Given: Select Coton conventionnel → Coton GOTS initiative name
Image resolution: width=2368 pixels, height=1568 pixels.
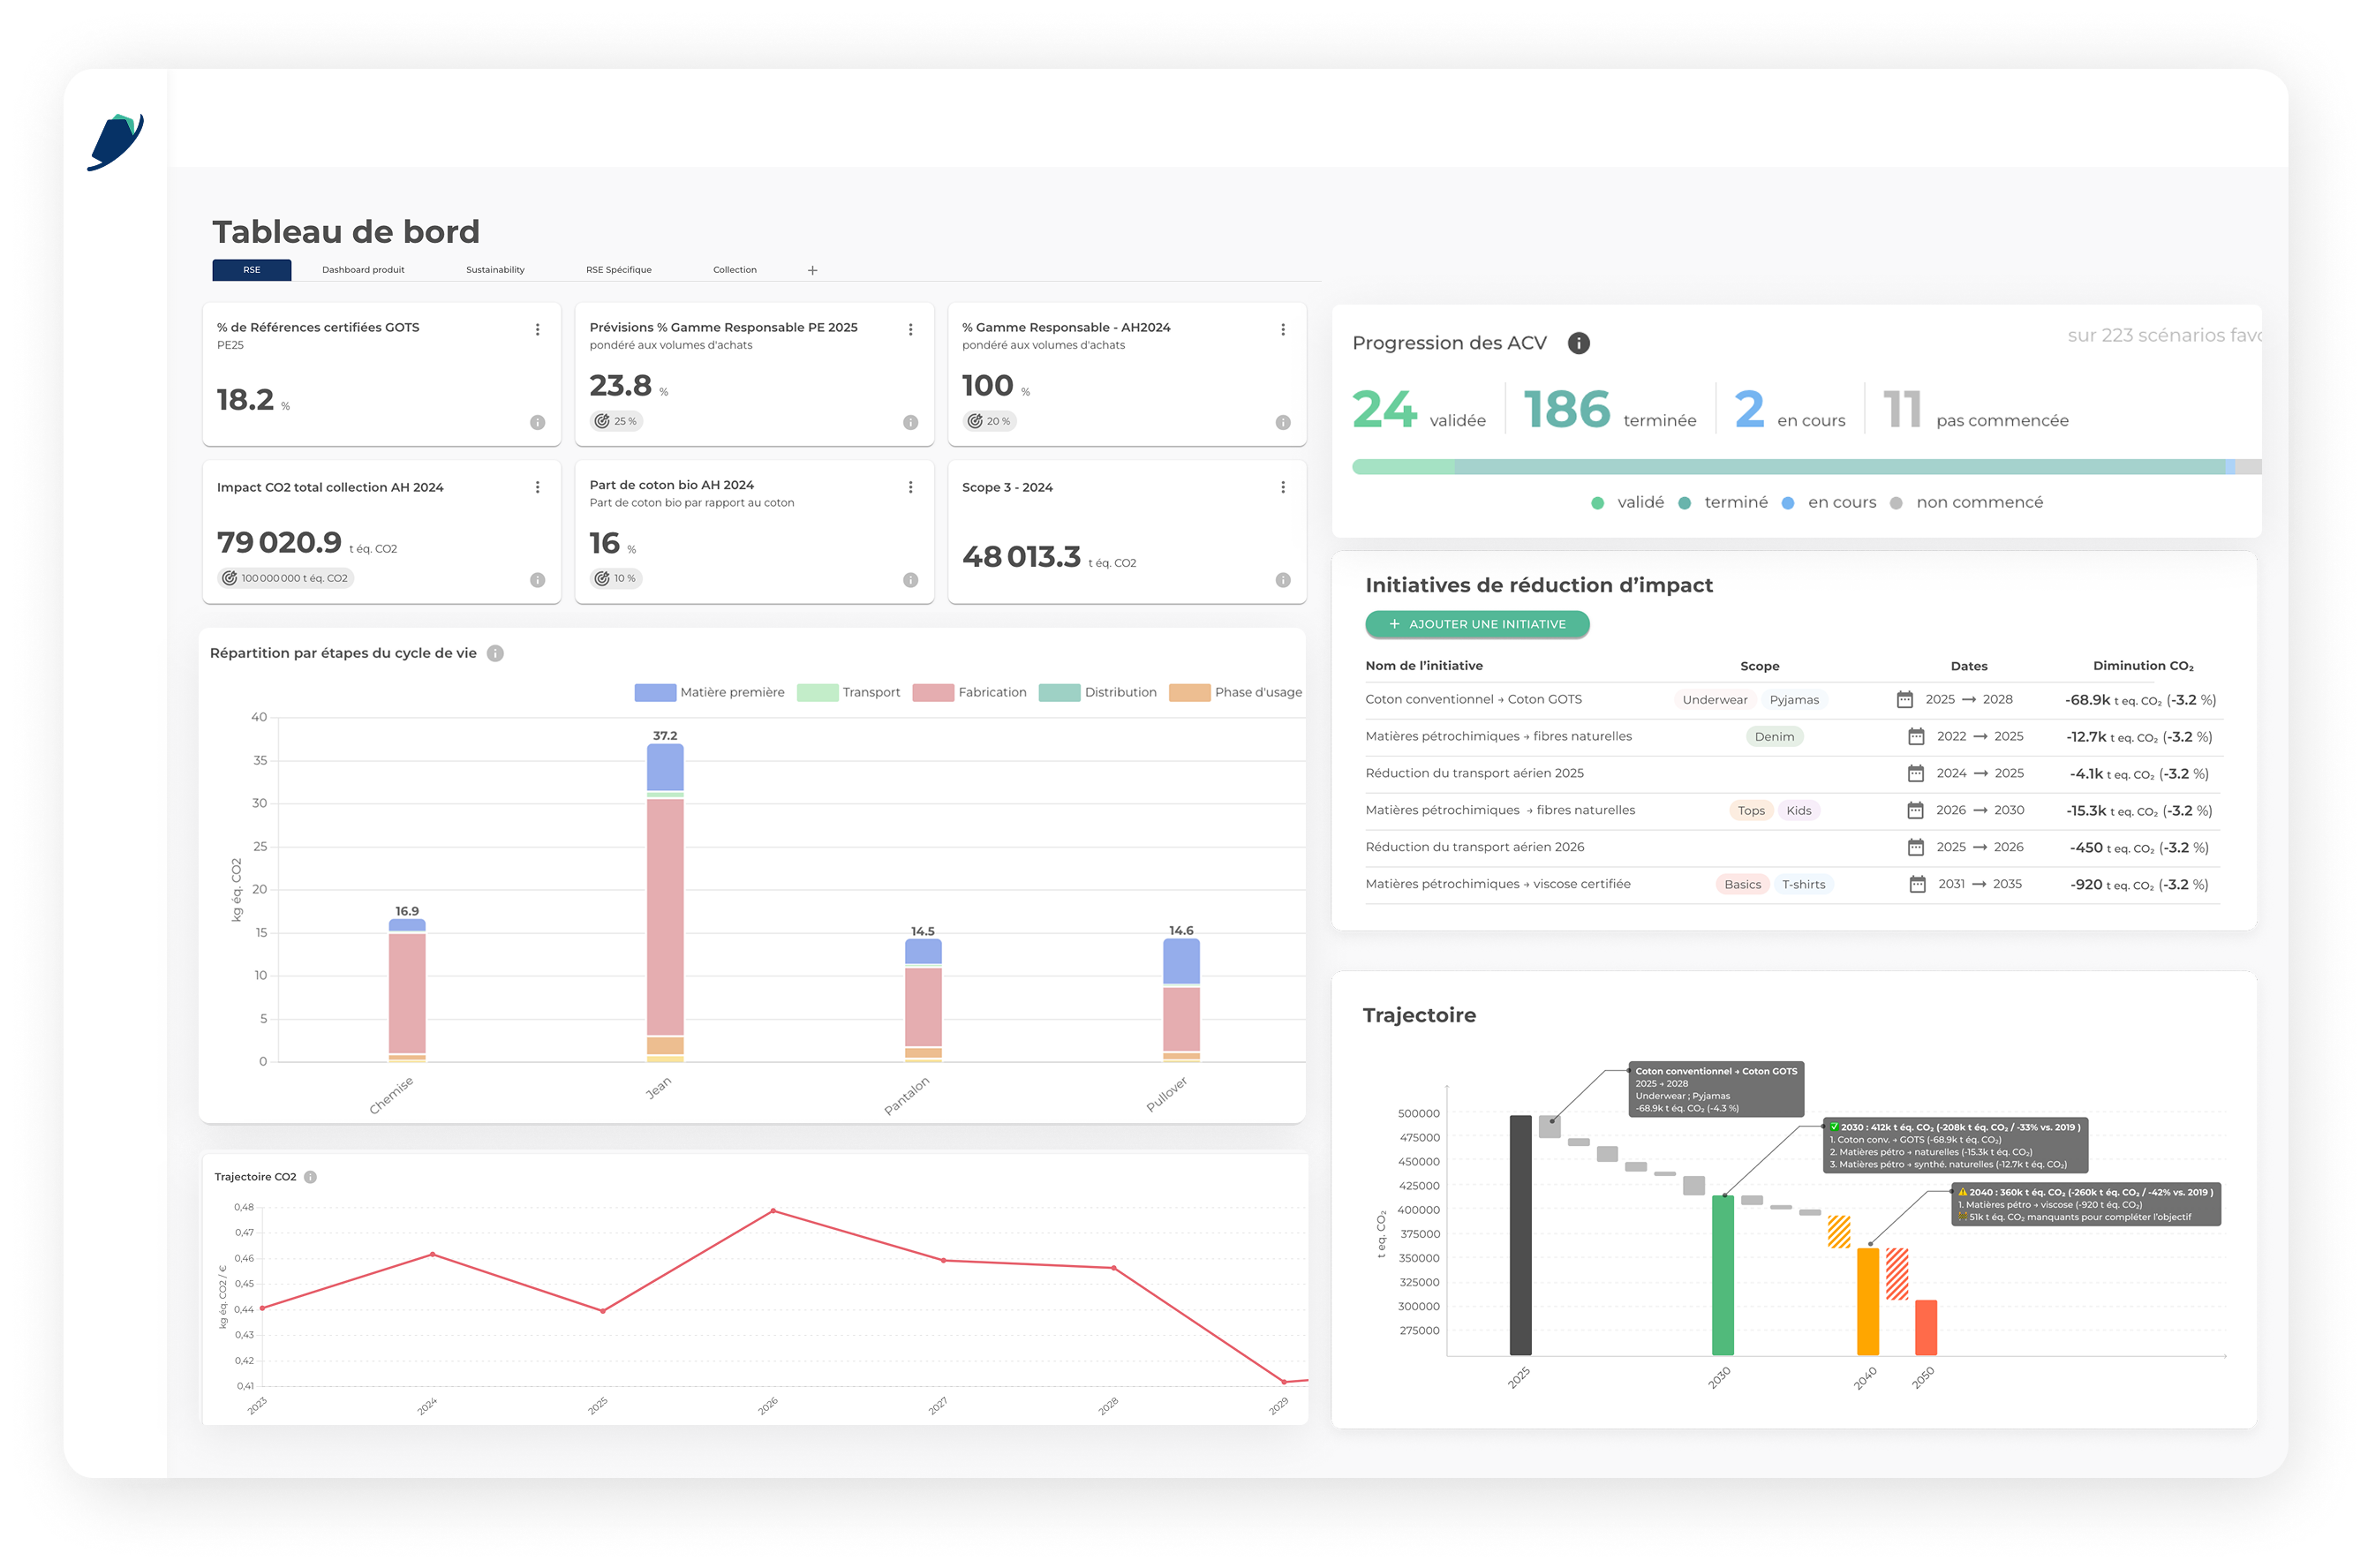Looking at the screenshot, I should point(1475,700).
